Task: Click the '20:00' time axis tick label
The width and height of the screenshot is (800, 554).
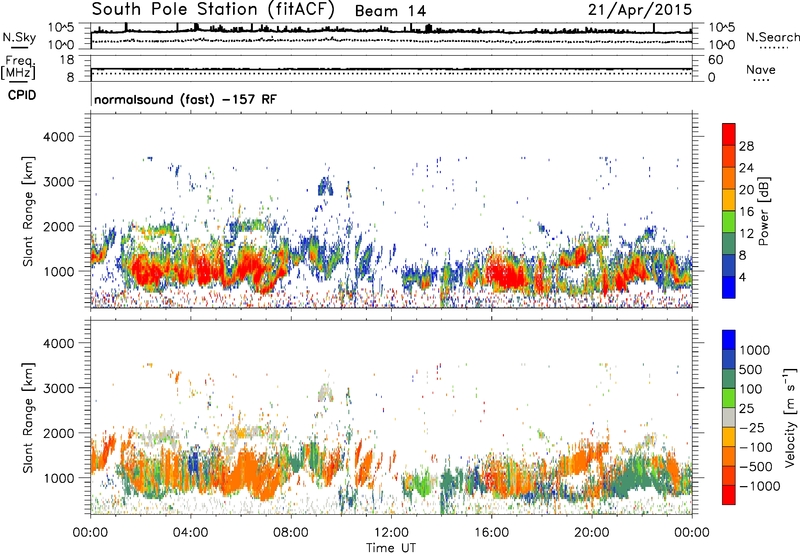Action: (x=591, y=533)
